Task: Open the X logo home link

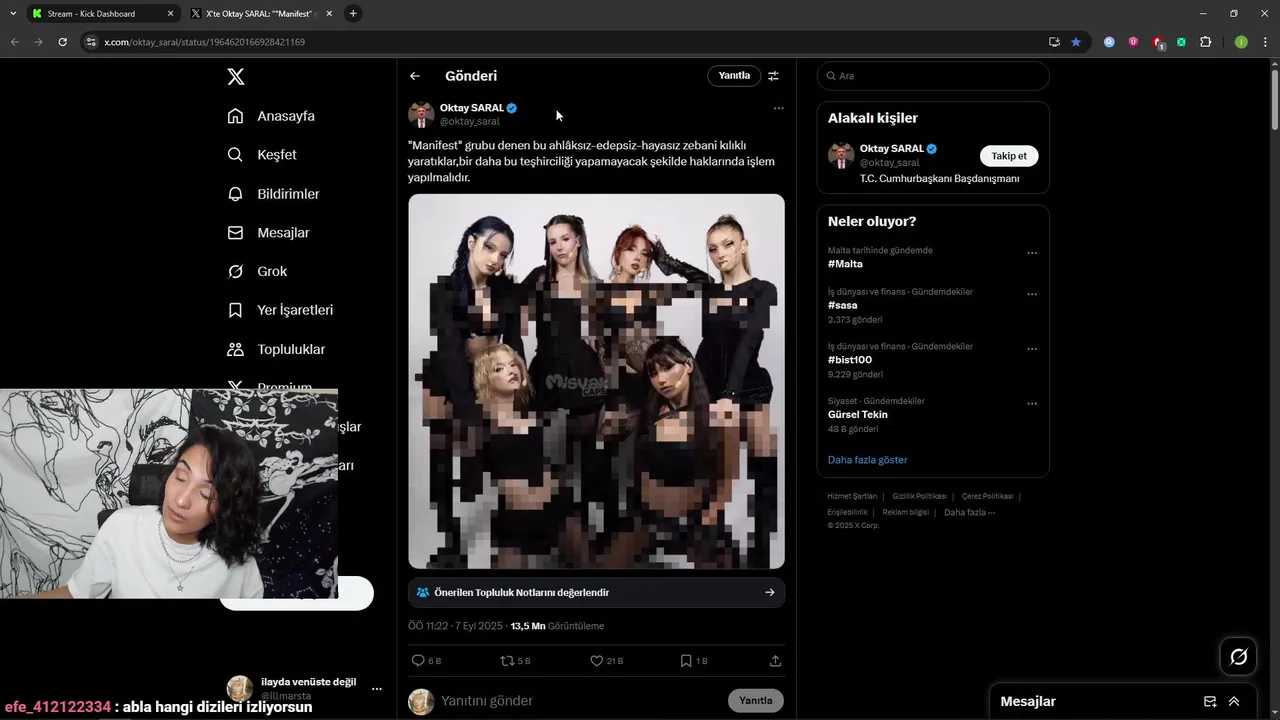Action: tap(235, 77)
